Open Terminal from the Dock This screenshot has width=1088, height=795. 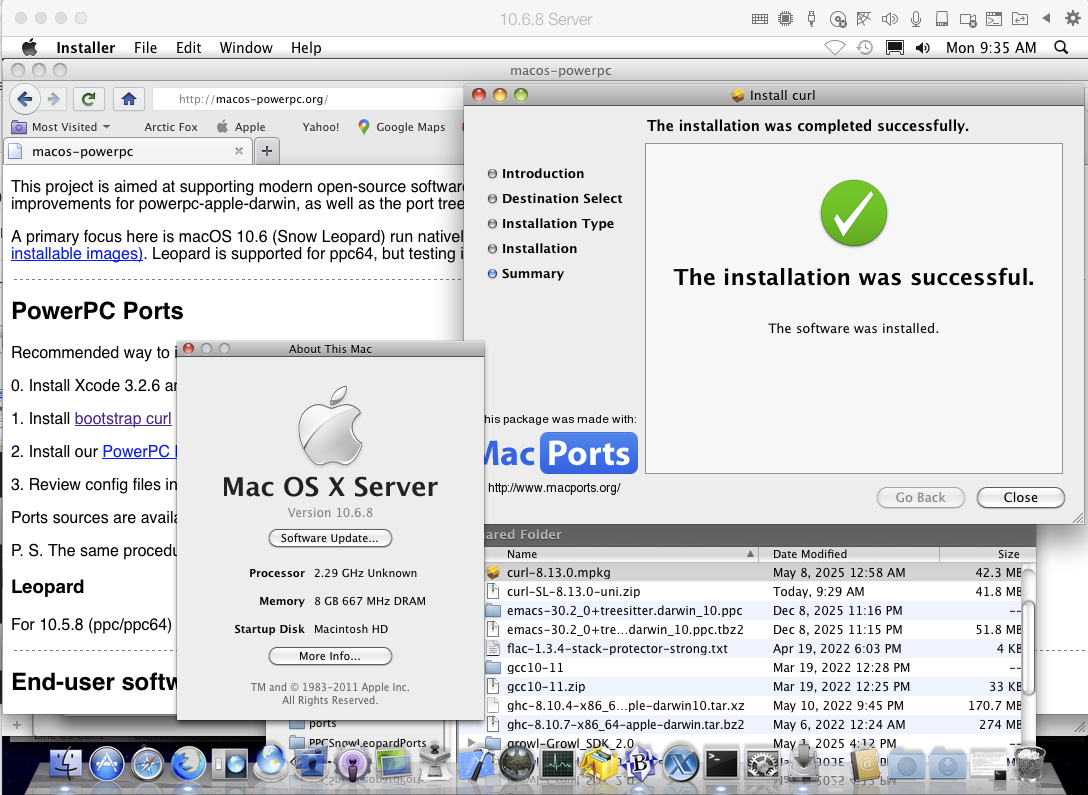click(x=722, y=764)
